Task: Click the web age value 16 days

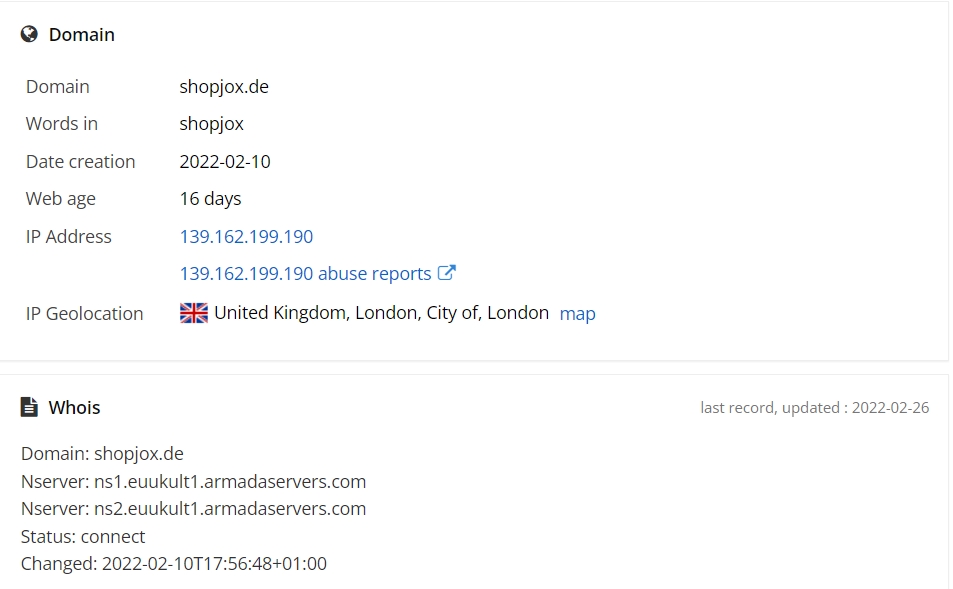Action: (x=210, y=198)
